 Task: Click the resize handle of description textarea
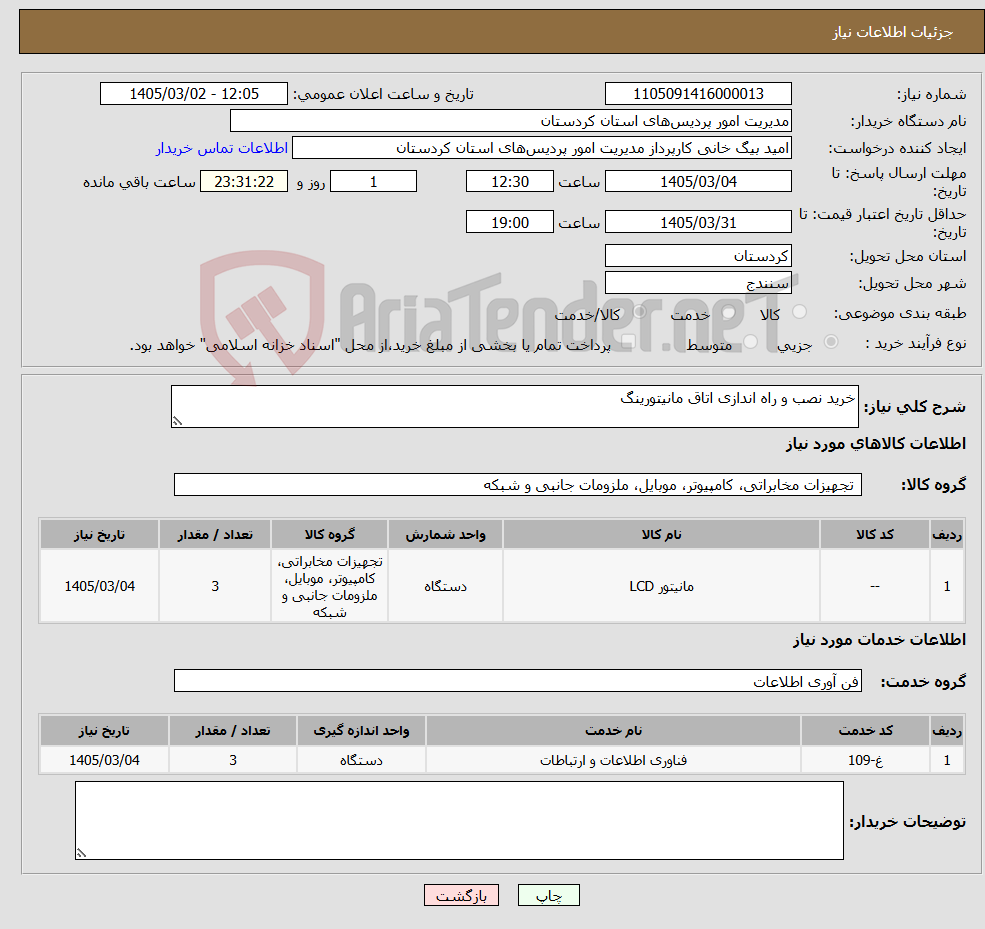click(177, 421)
